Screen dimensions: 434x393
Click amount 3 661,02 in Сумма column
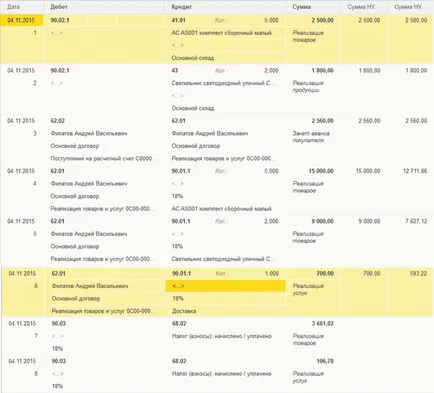click(322, 324)
